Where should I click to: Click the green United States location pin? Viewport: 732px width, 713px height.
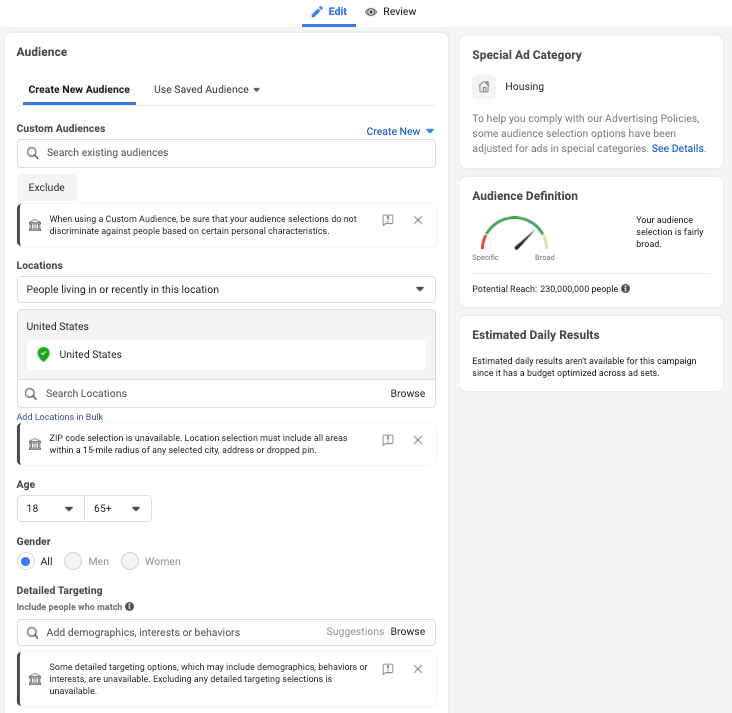pos(43,355)
